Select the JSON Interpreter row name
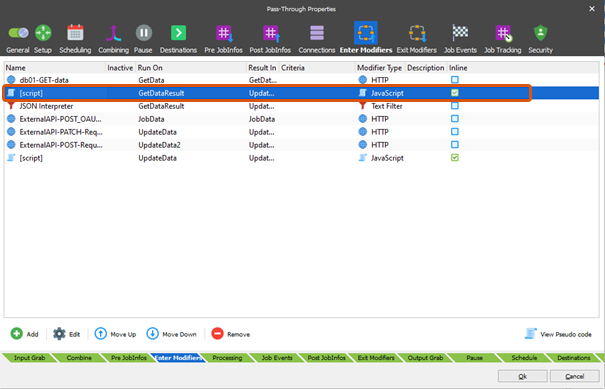 click(46, 106)
